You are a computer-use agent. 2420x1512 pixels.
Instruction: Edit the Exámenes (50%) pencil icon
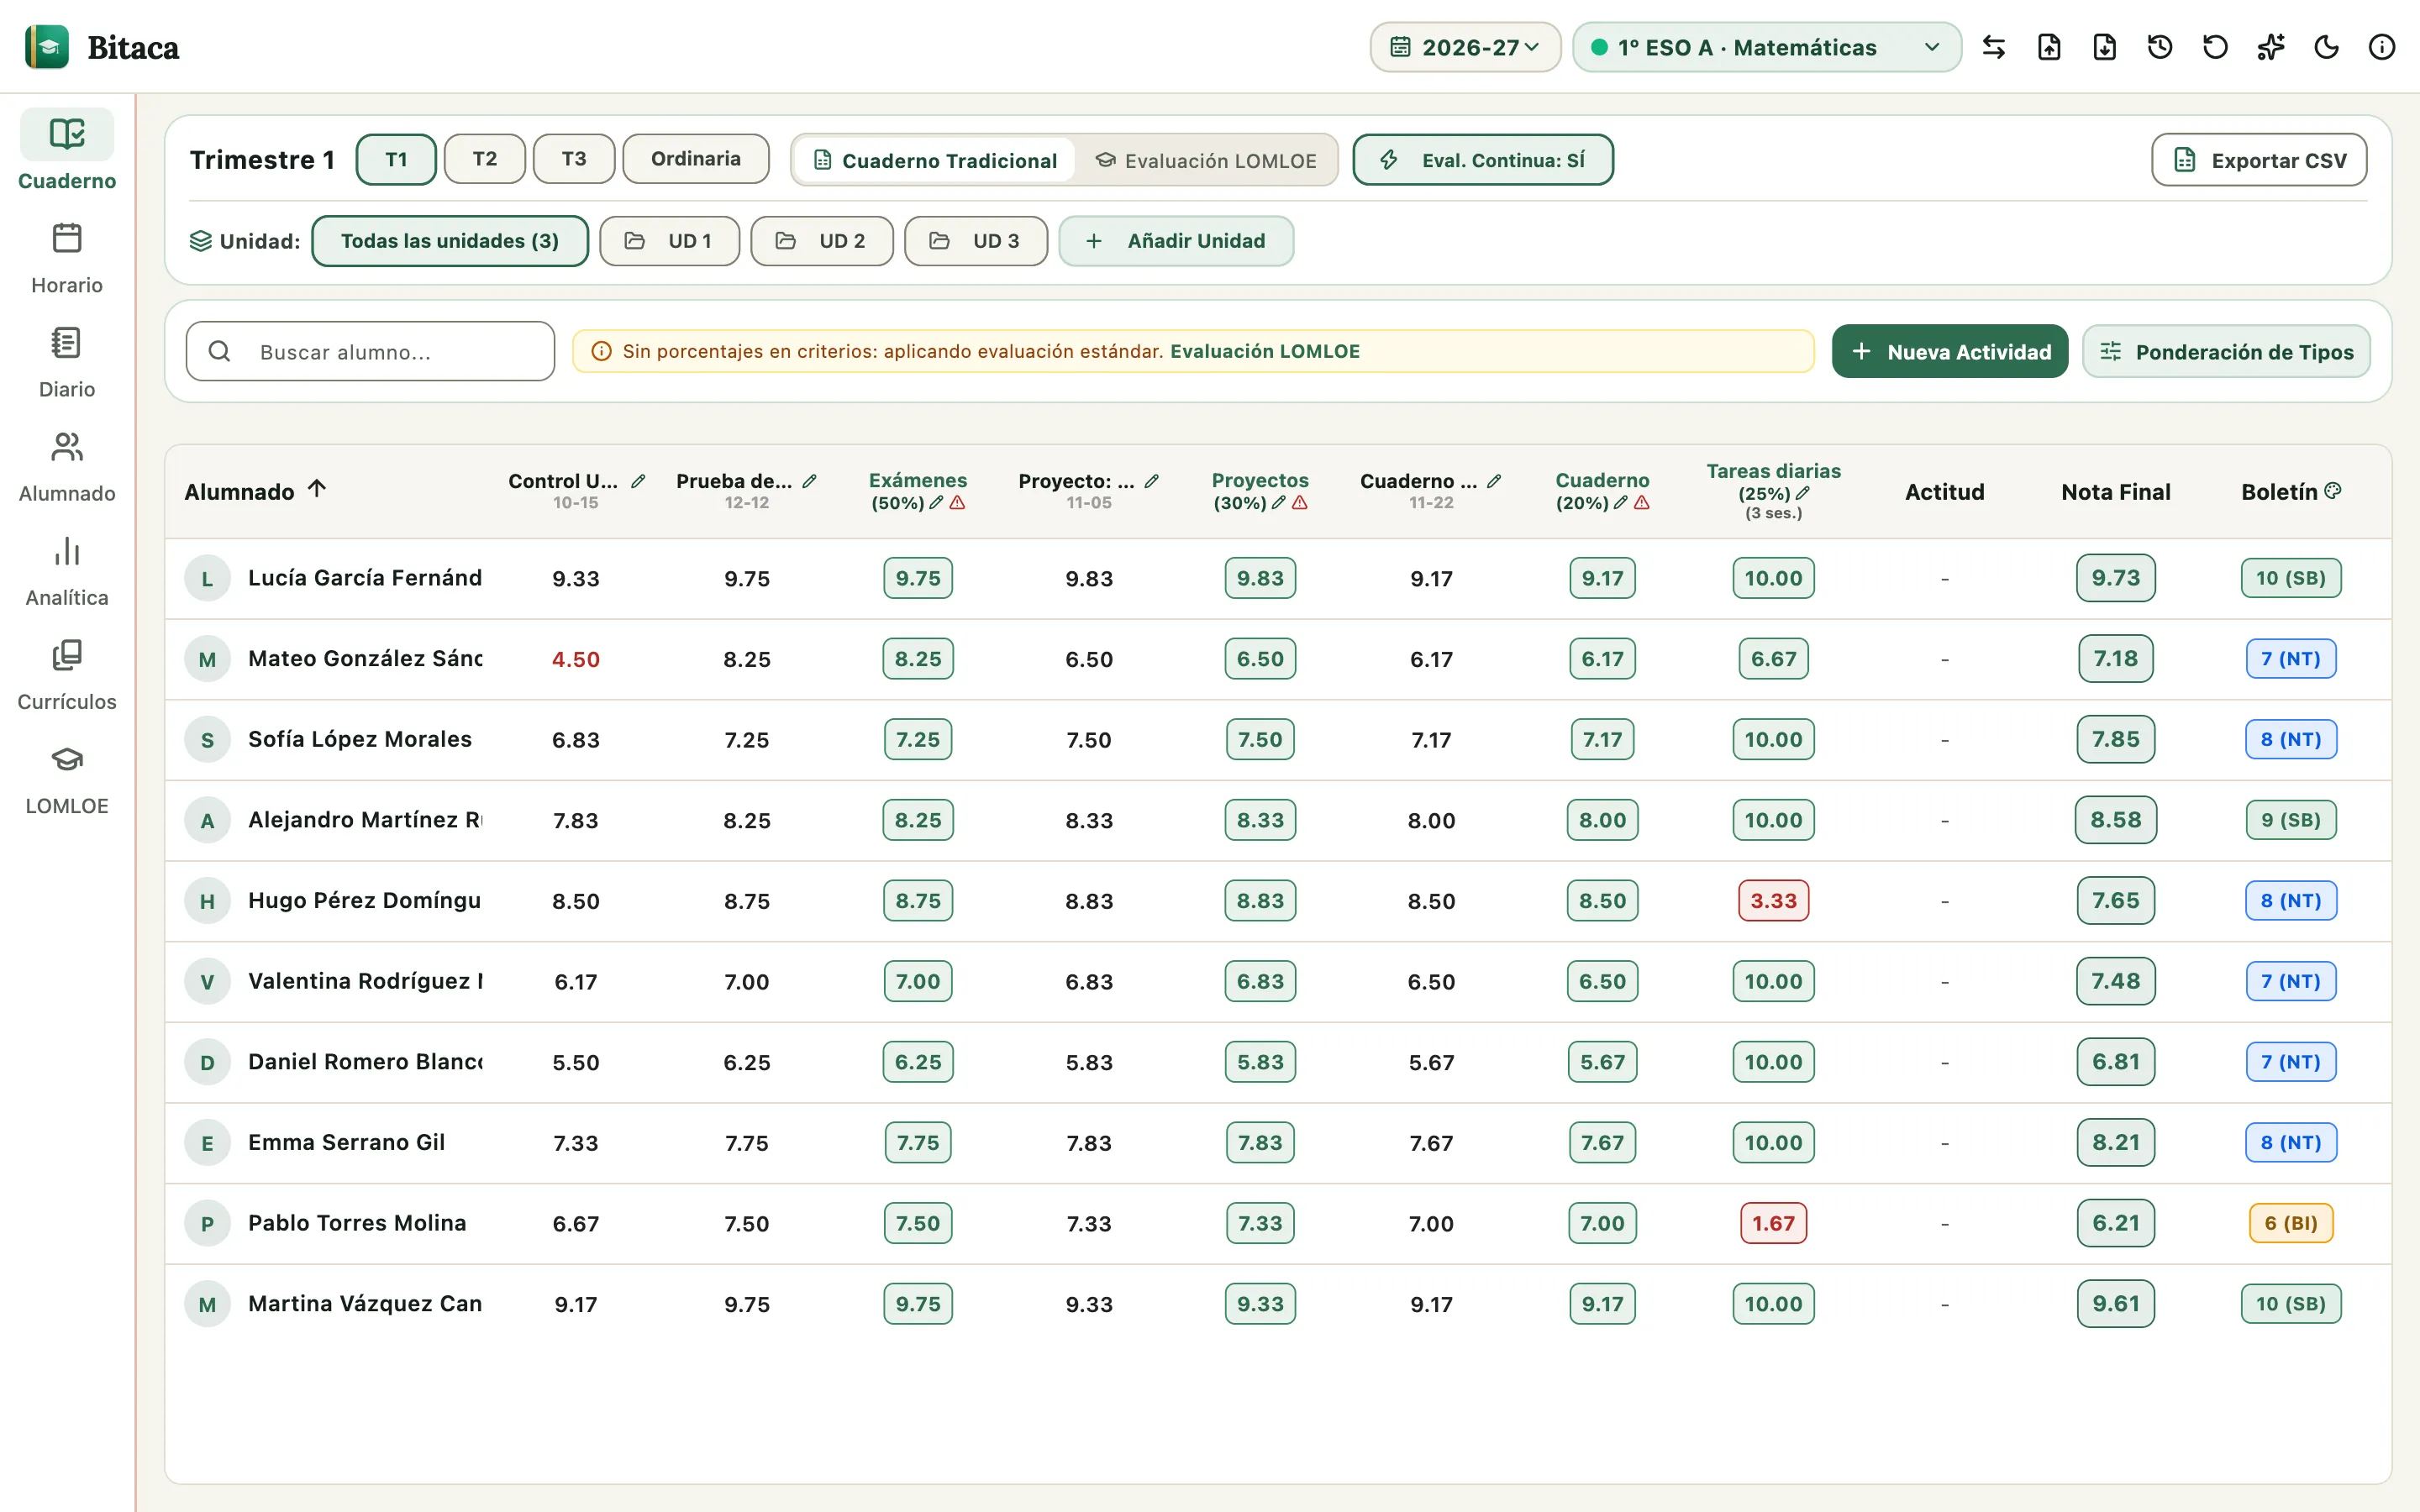click(936, 503)
